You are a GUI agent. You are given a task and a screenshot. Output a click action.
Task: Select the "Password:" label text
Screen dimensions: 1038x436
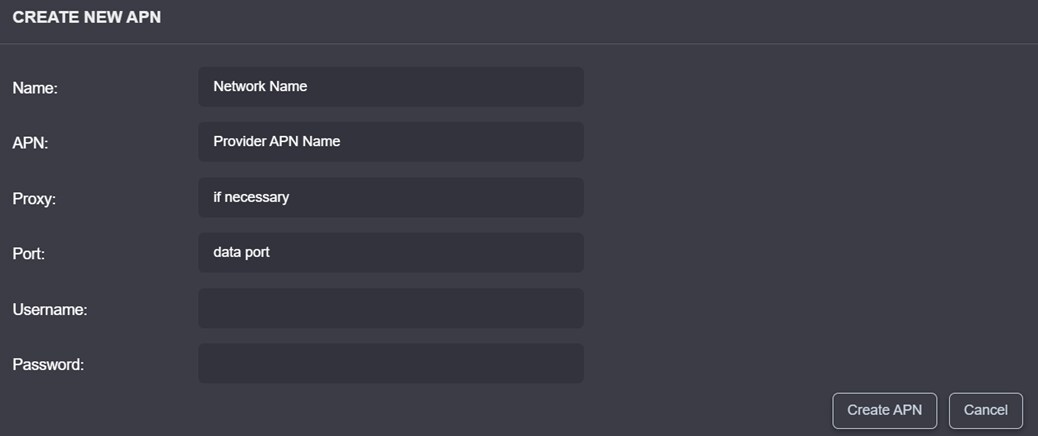[48, 365]
